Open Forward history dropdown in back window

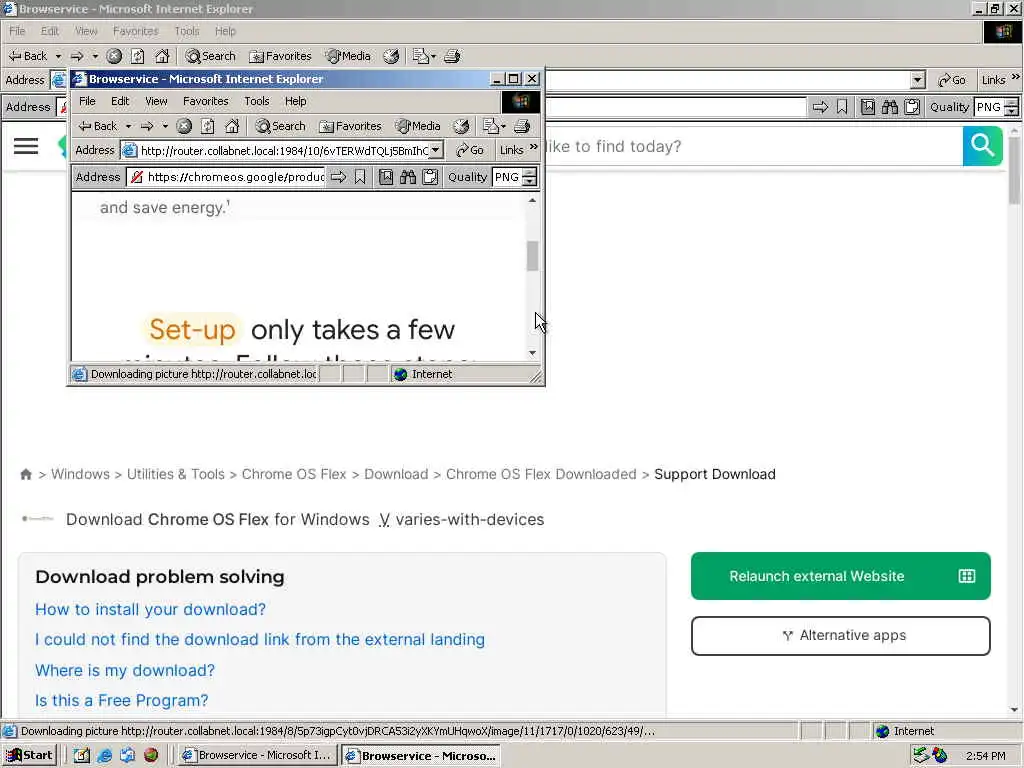[95, 56]
